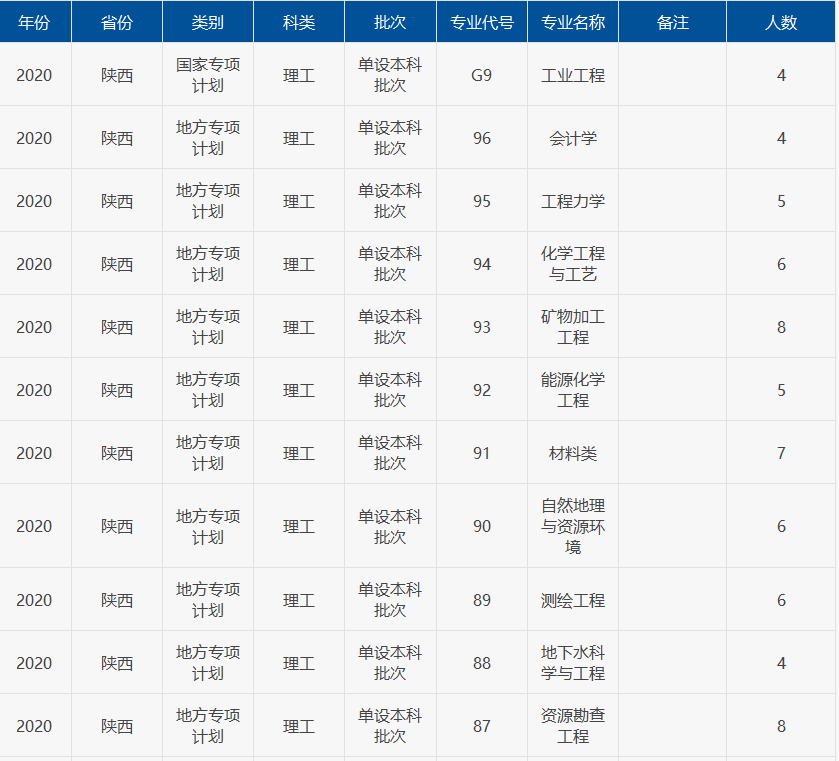
Task: Click the 年份 column header
Action: click(34, 22)
